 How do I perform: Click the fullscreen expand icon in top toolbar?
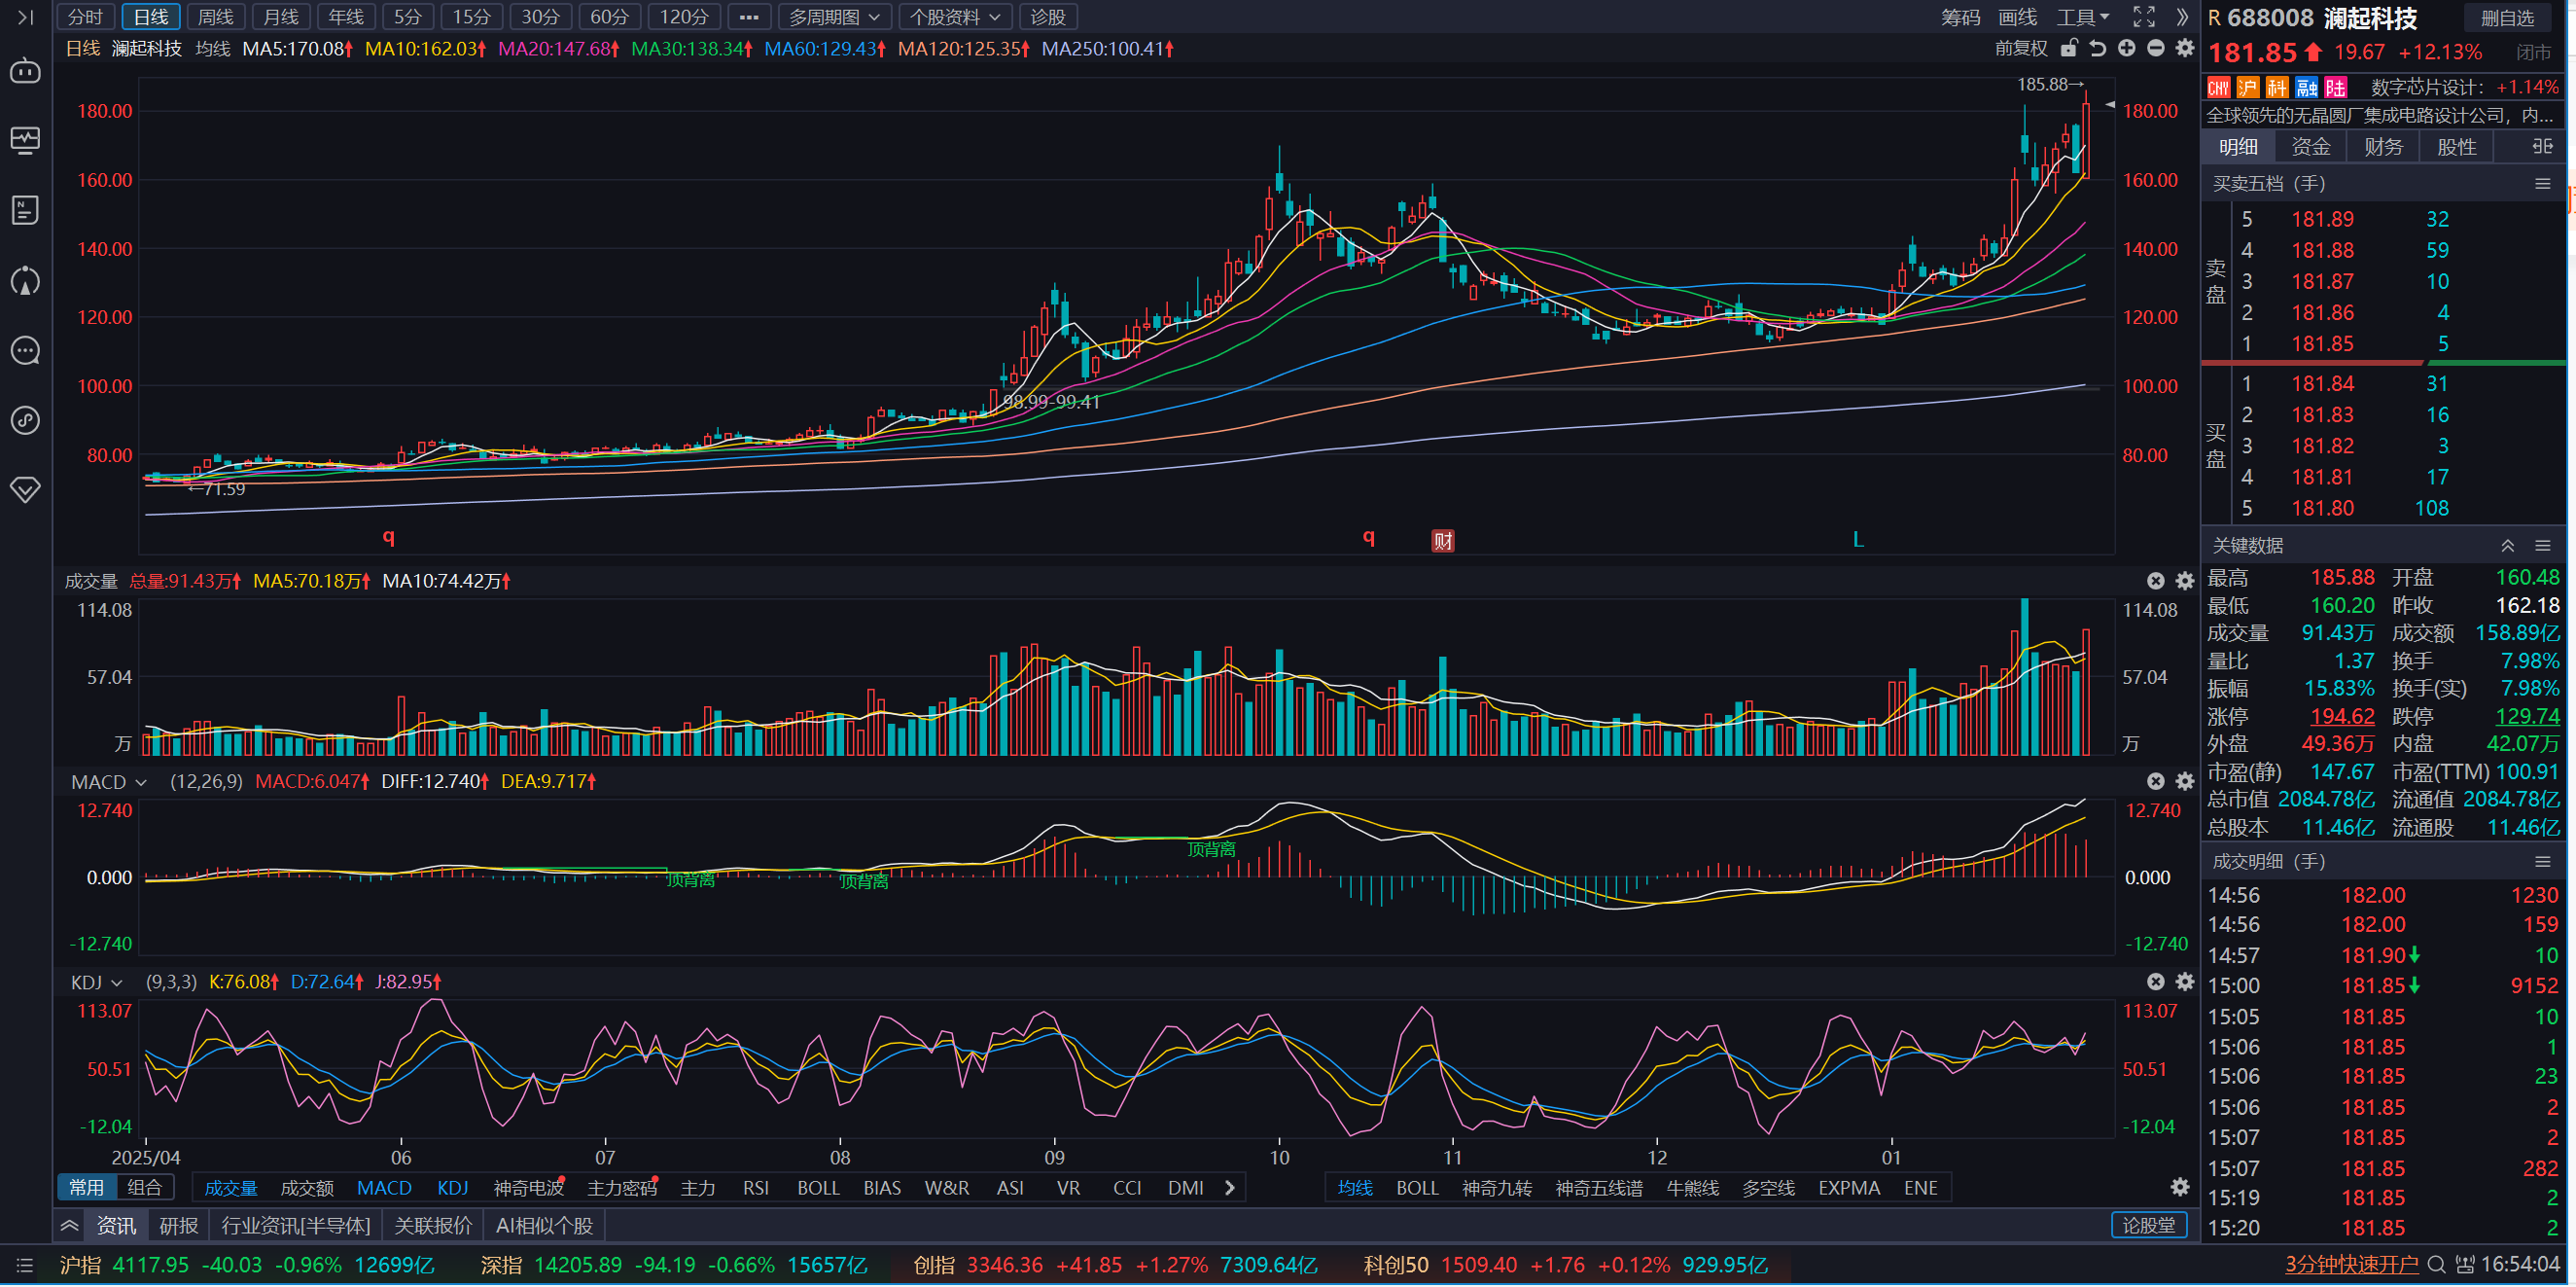[2143, 17]
